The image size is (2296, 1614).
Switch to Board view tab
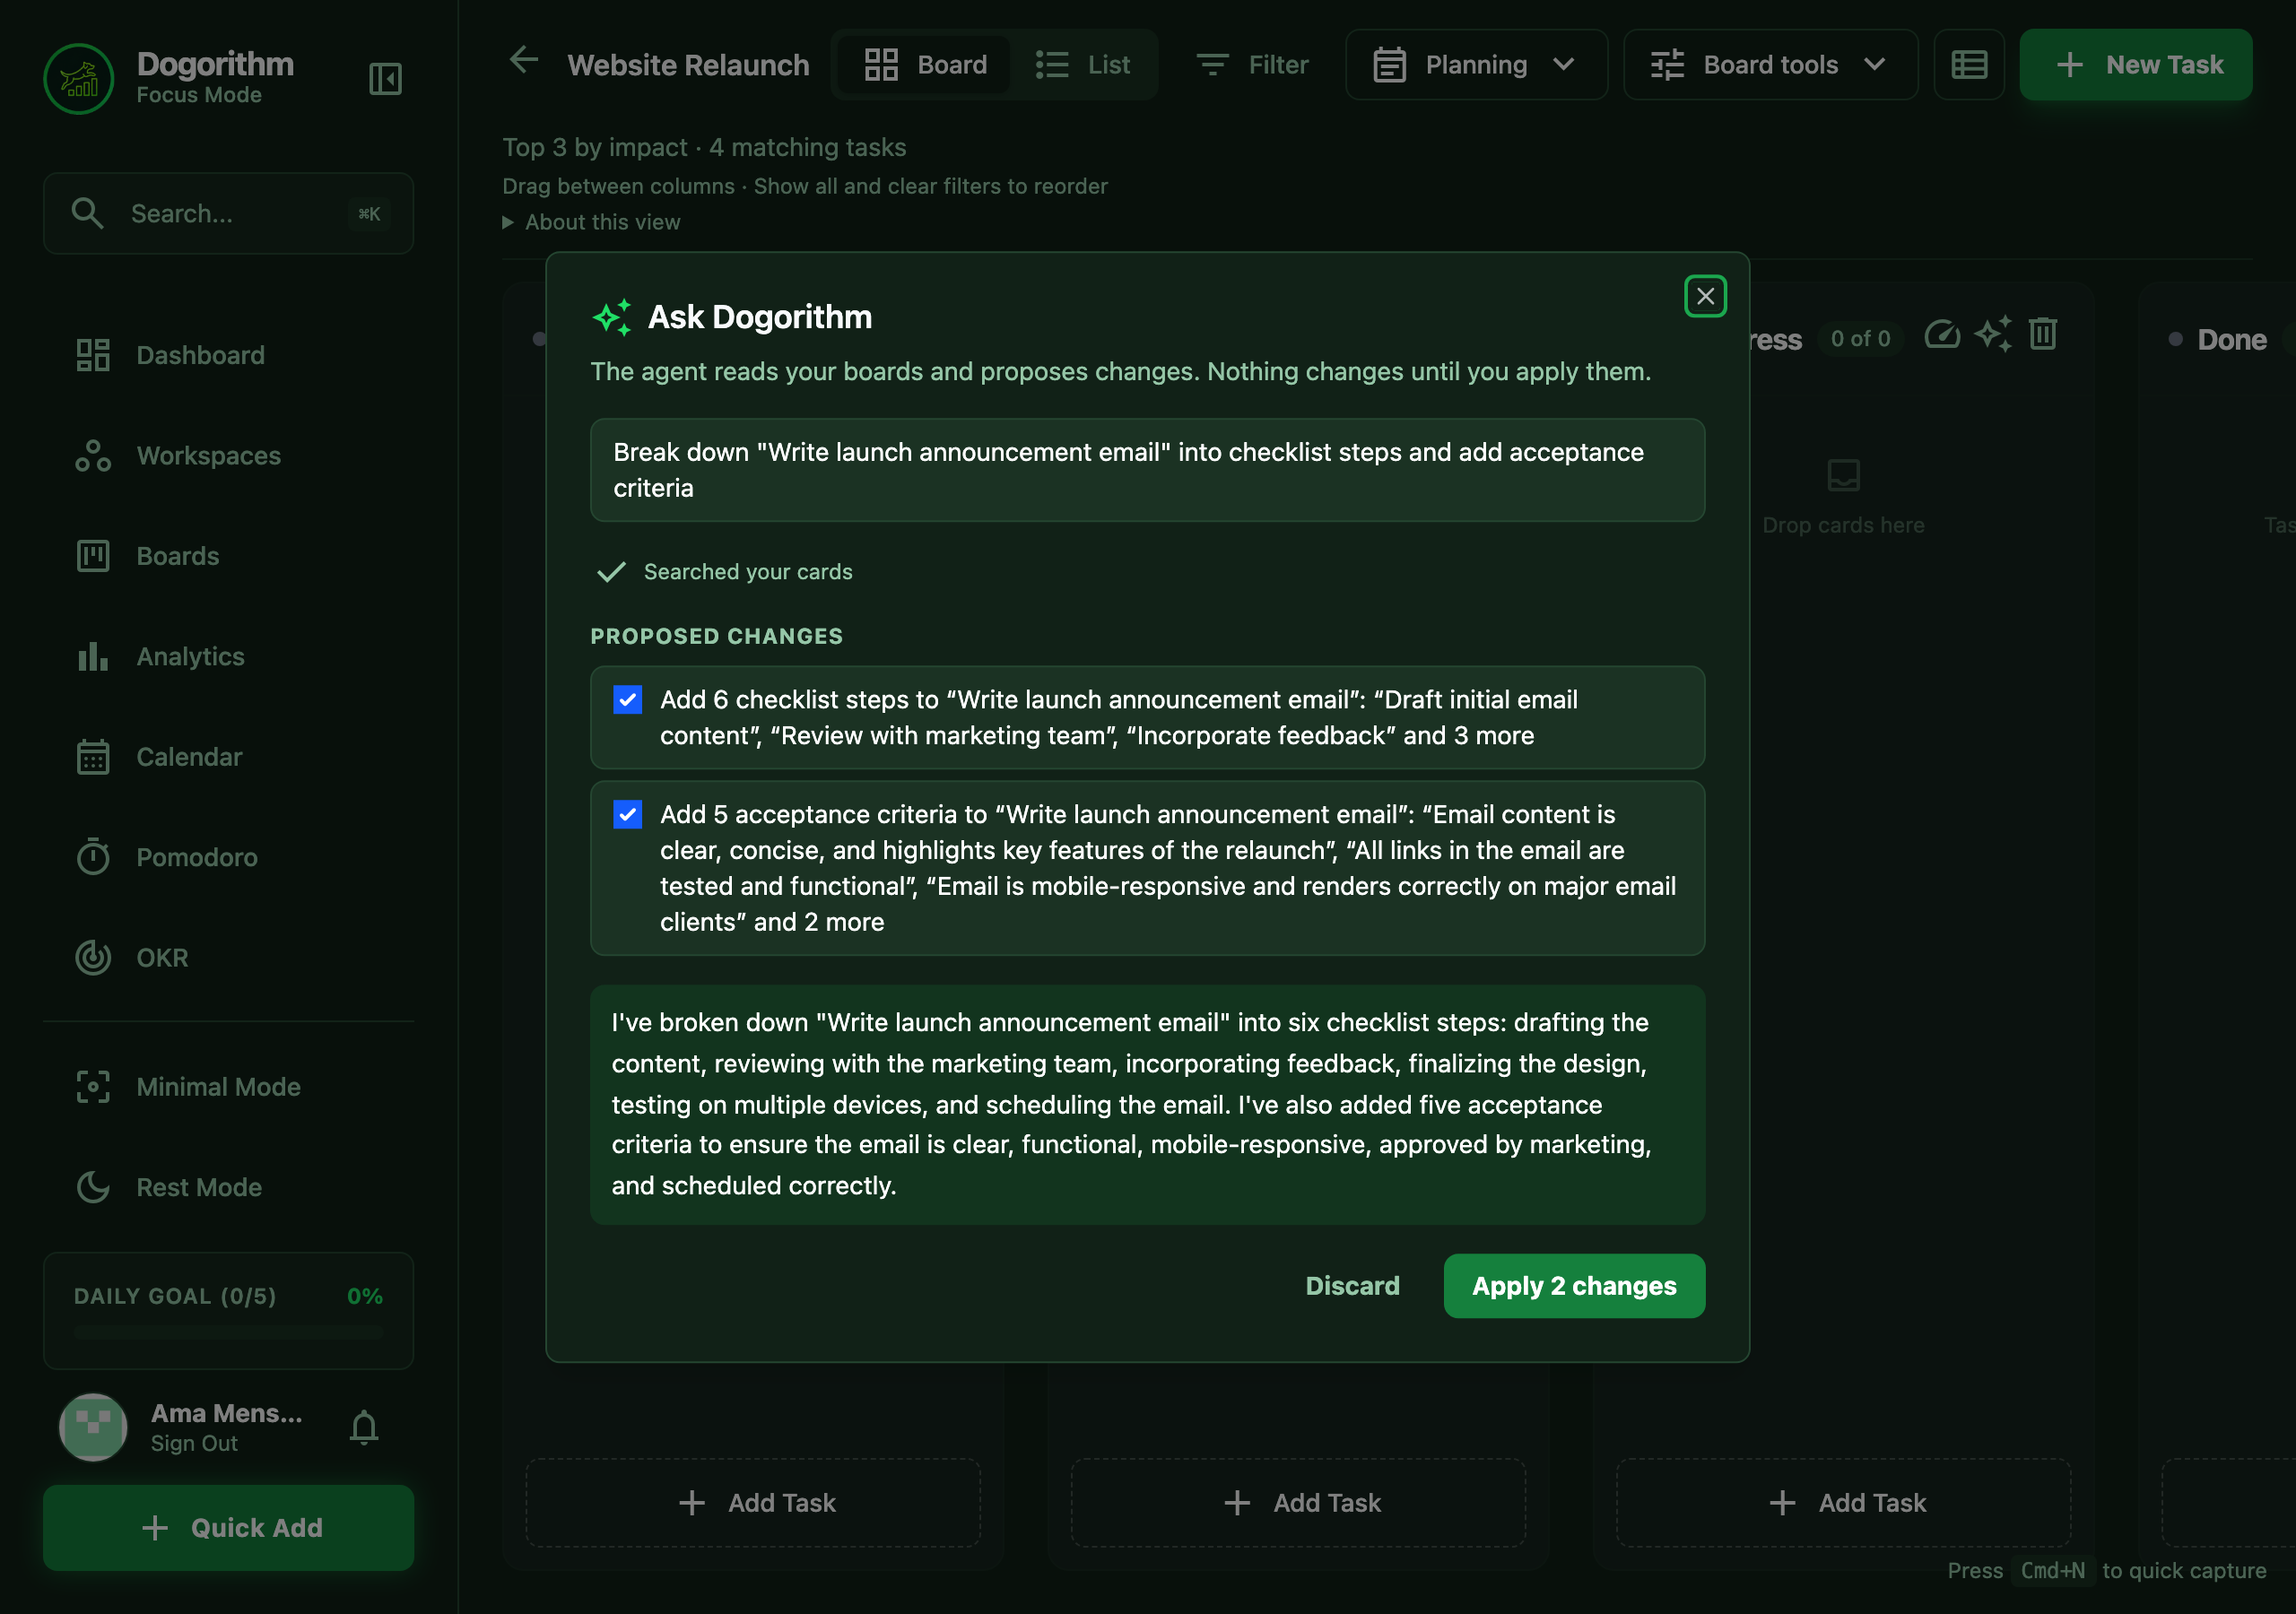pos(925,65)
